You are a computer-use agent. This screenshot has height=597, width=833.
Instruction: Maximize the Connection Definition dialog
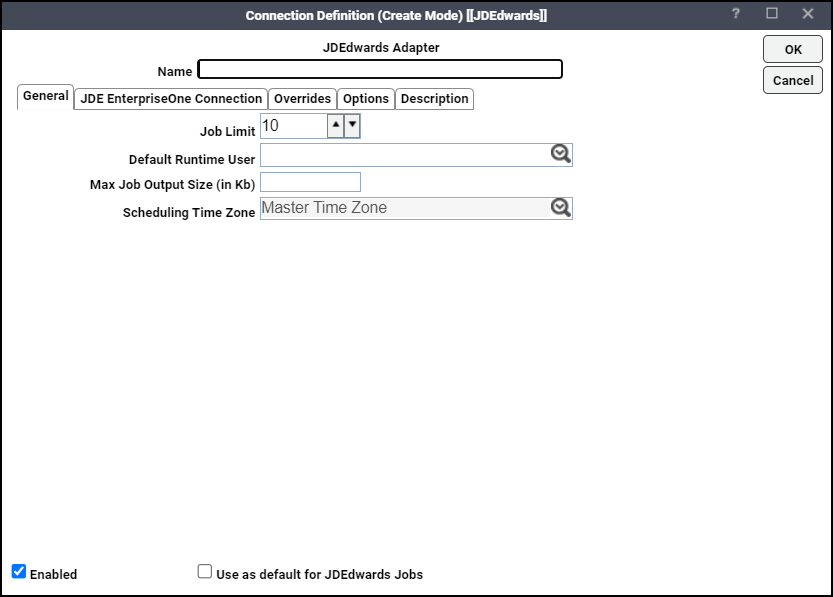coord(772,13)
